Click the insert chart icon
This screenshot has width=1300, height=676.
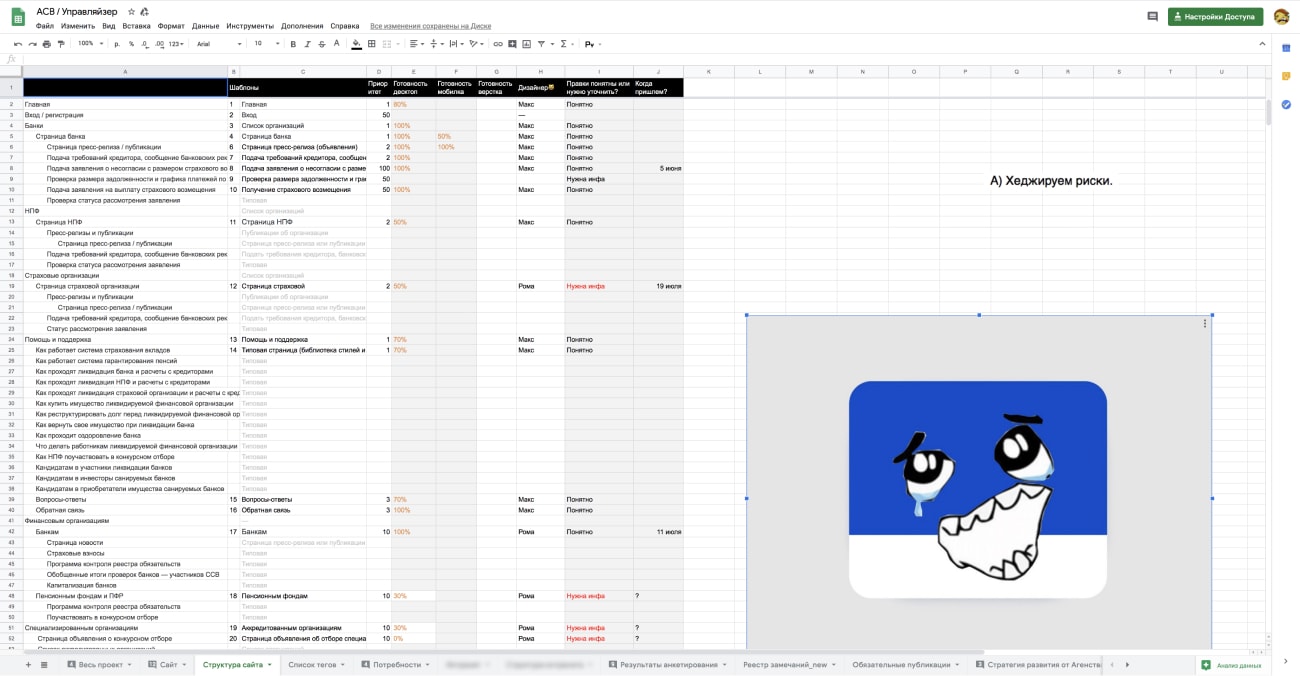(x=526, y=44)
